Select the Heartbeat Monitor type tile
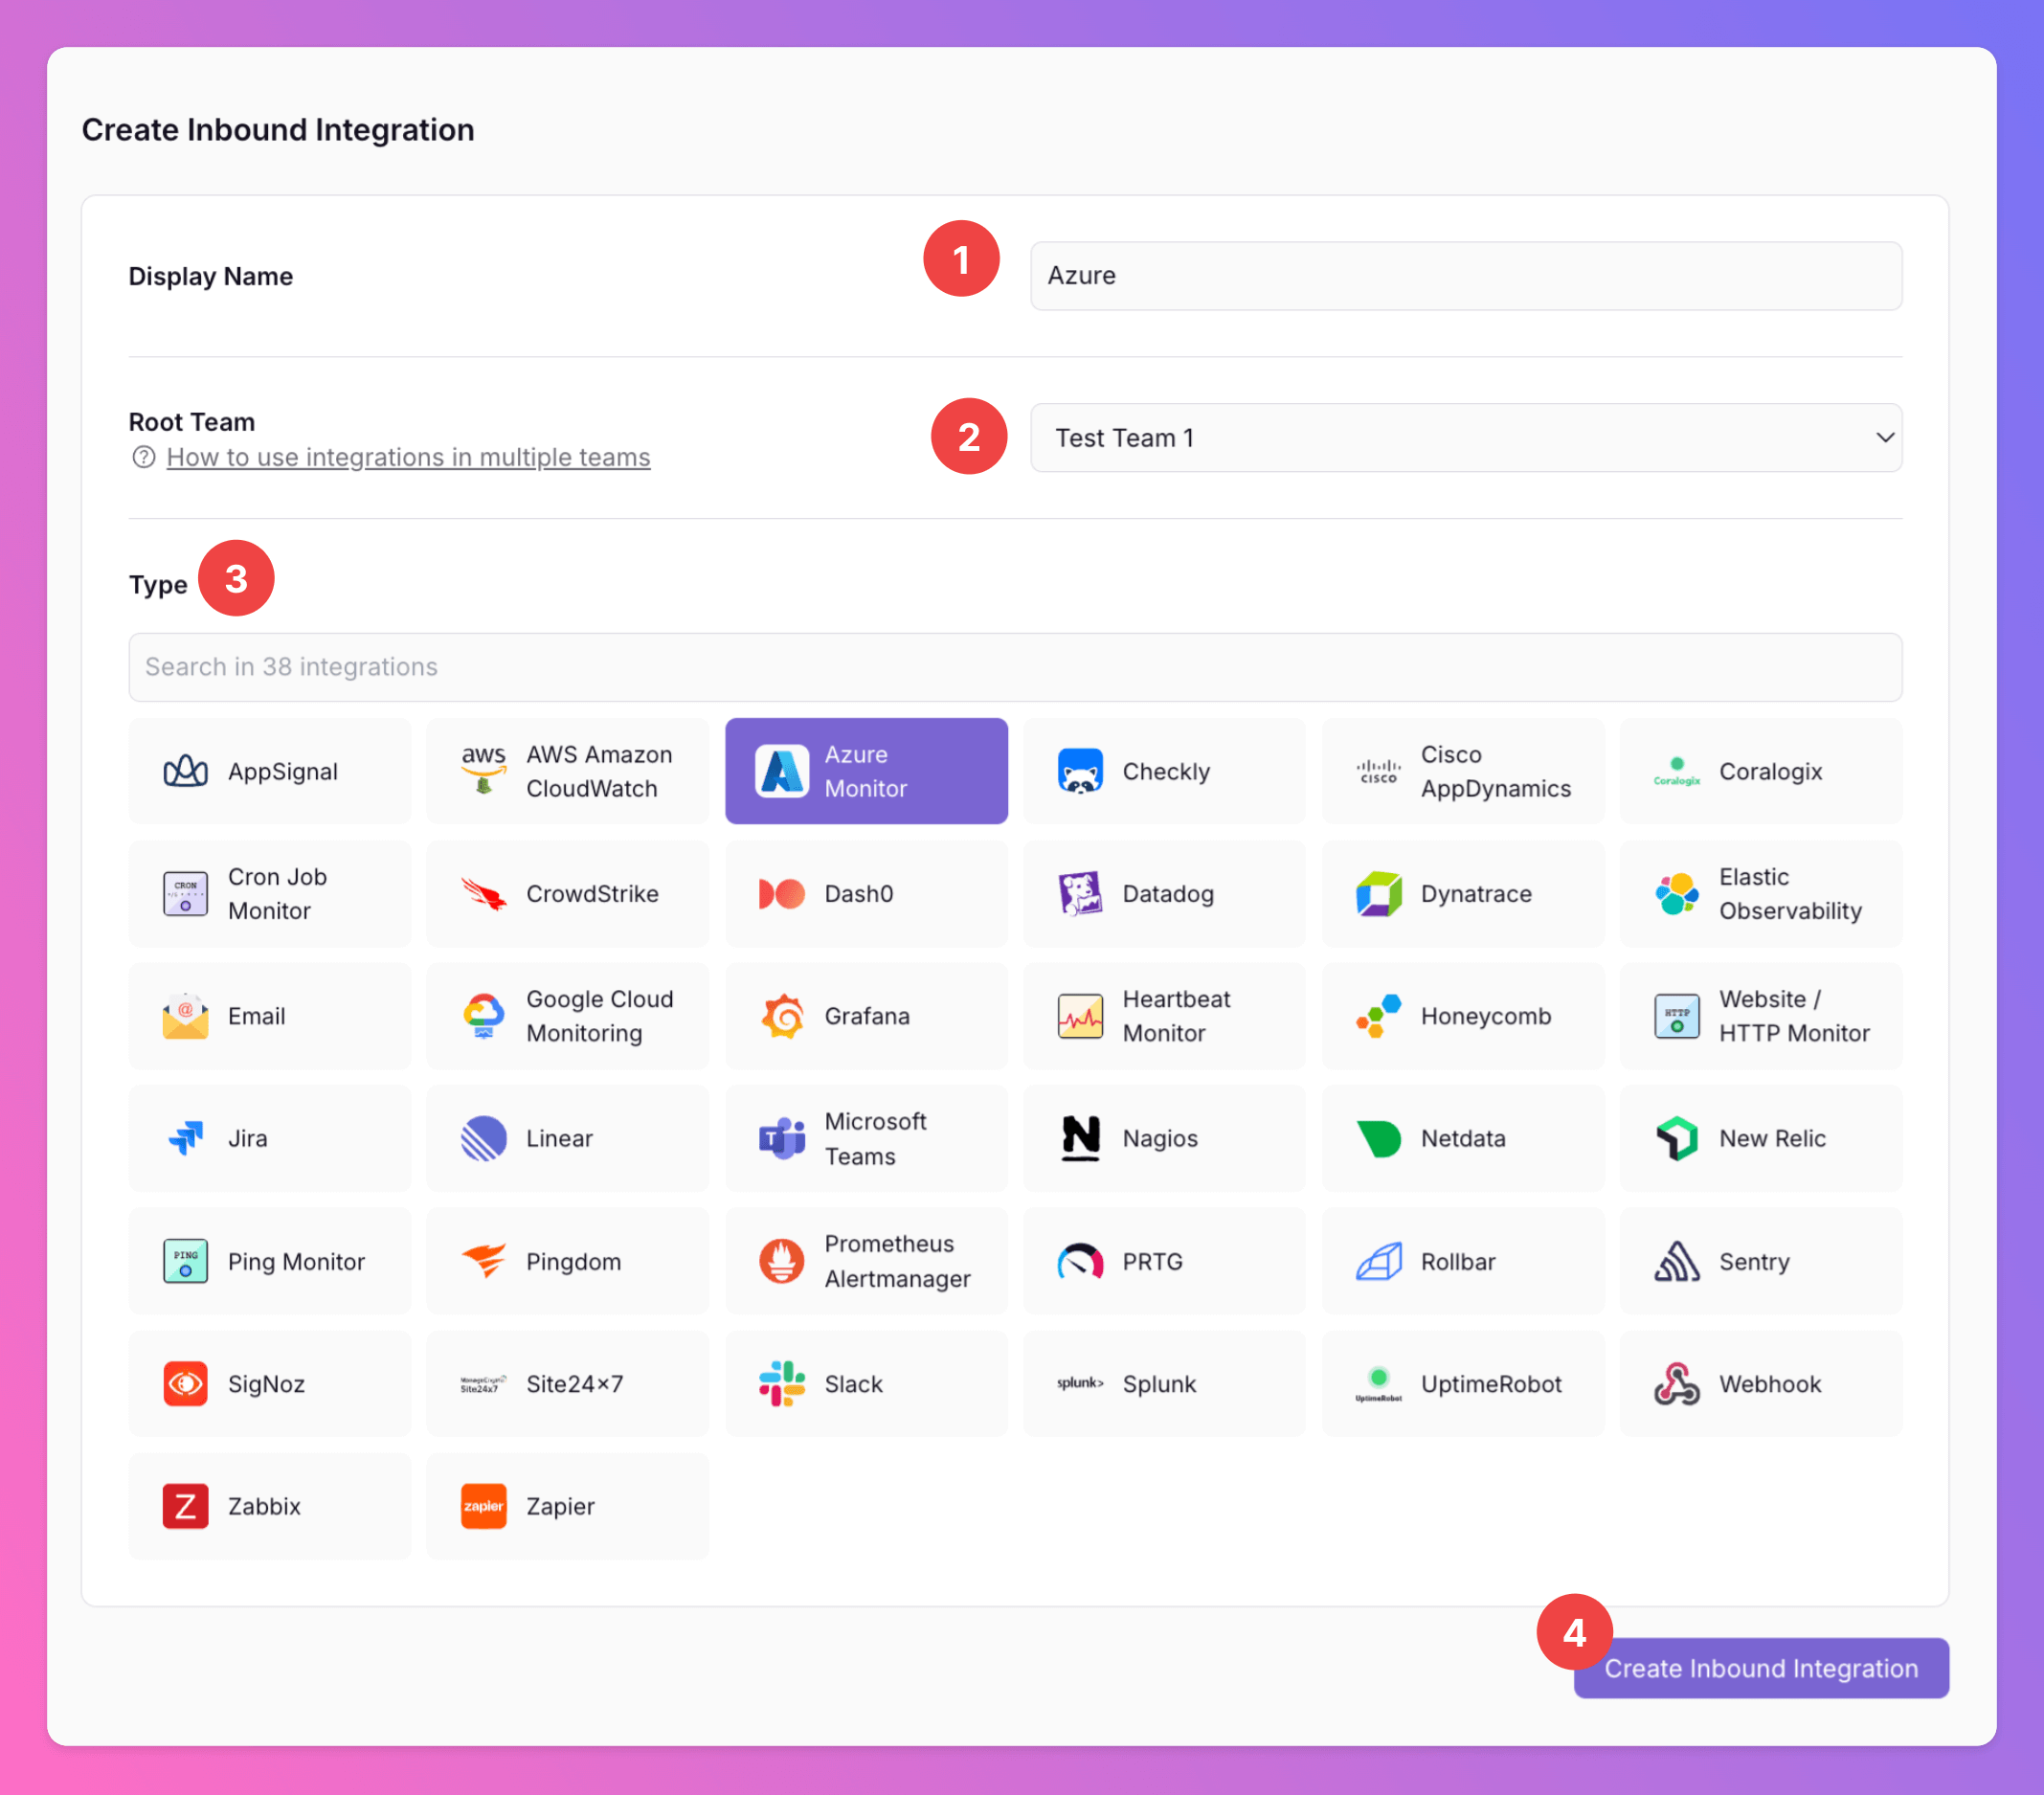Image resolution: width=2044 pixels, height=1795 pixels. pyautogui.click(x=1164, y=1016)
